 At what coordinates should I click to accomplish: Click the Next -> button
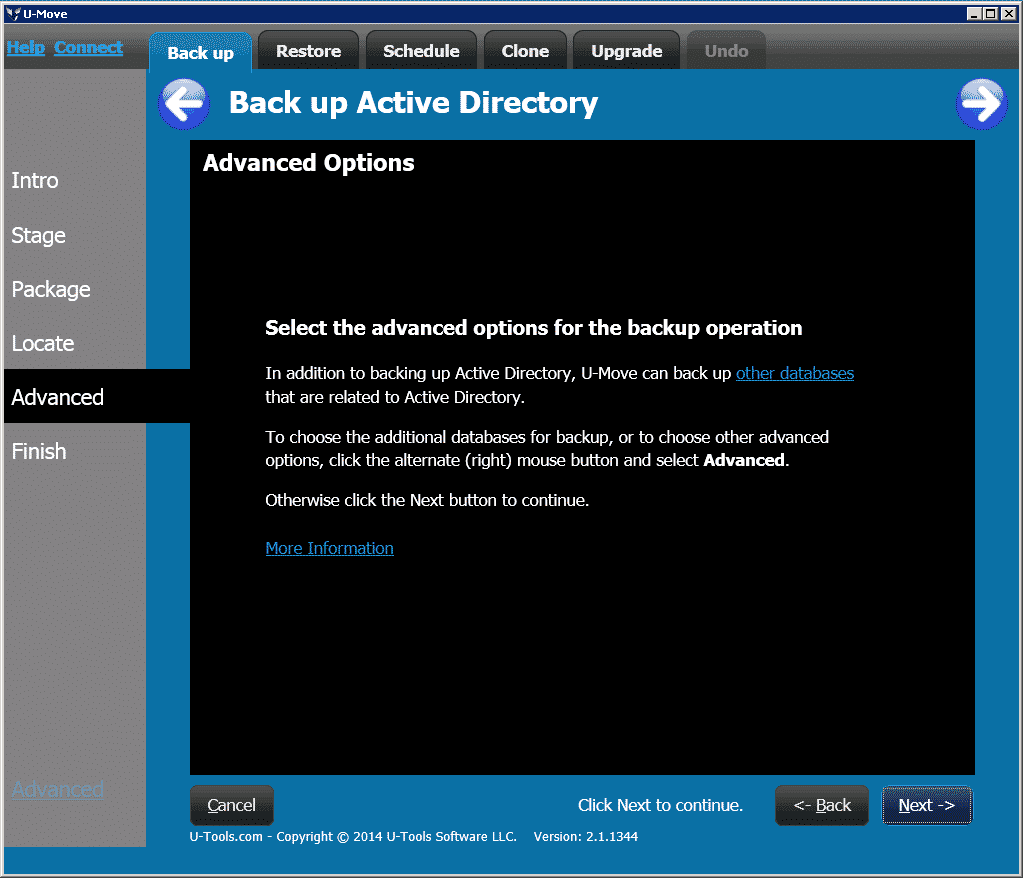click(x=926, y=805)
